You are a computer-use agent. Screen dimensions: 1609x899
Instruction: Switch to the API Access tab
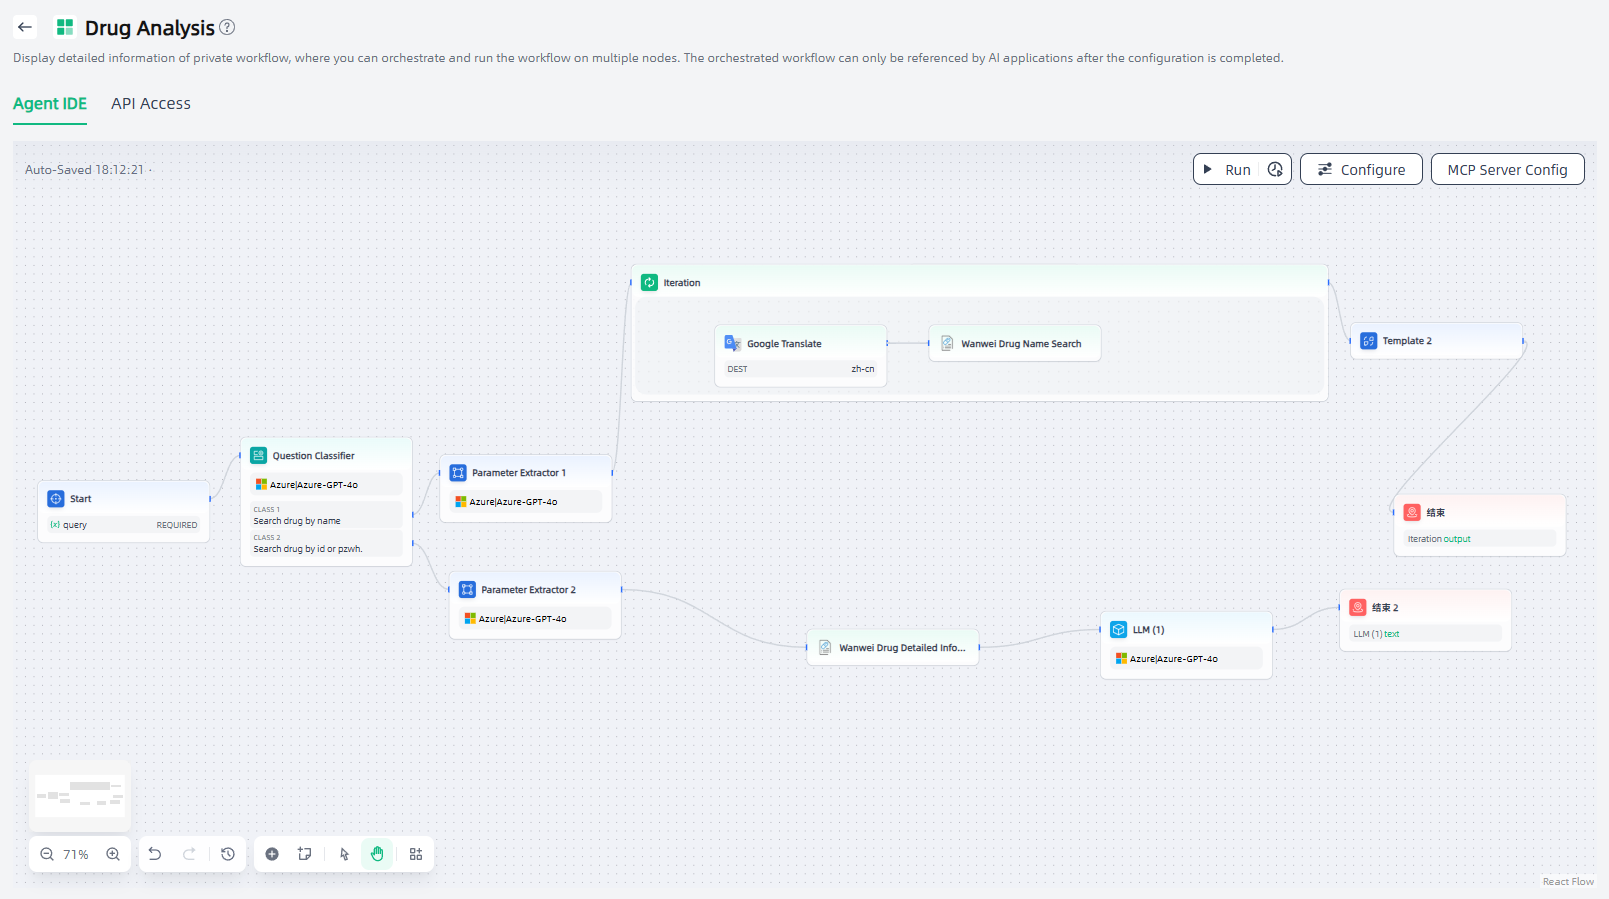click(x=151, y=104)
